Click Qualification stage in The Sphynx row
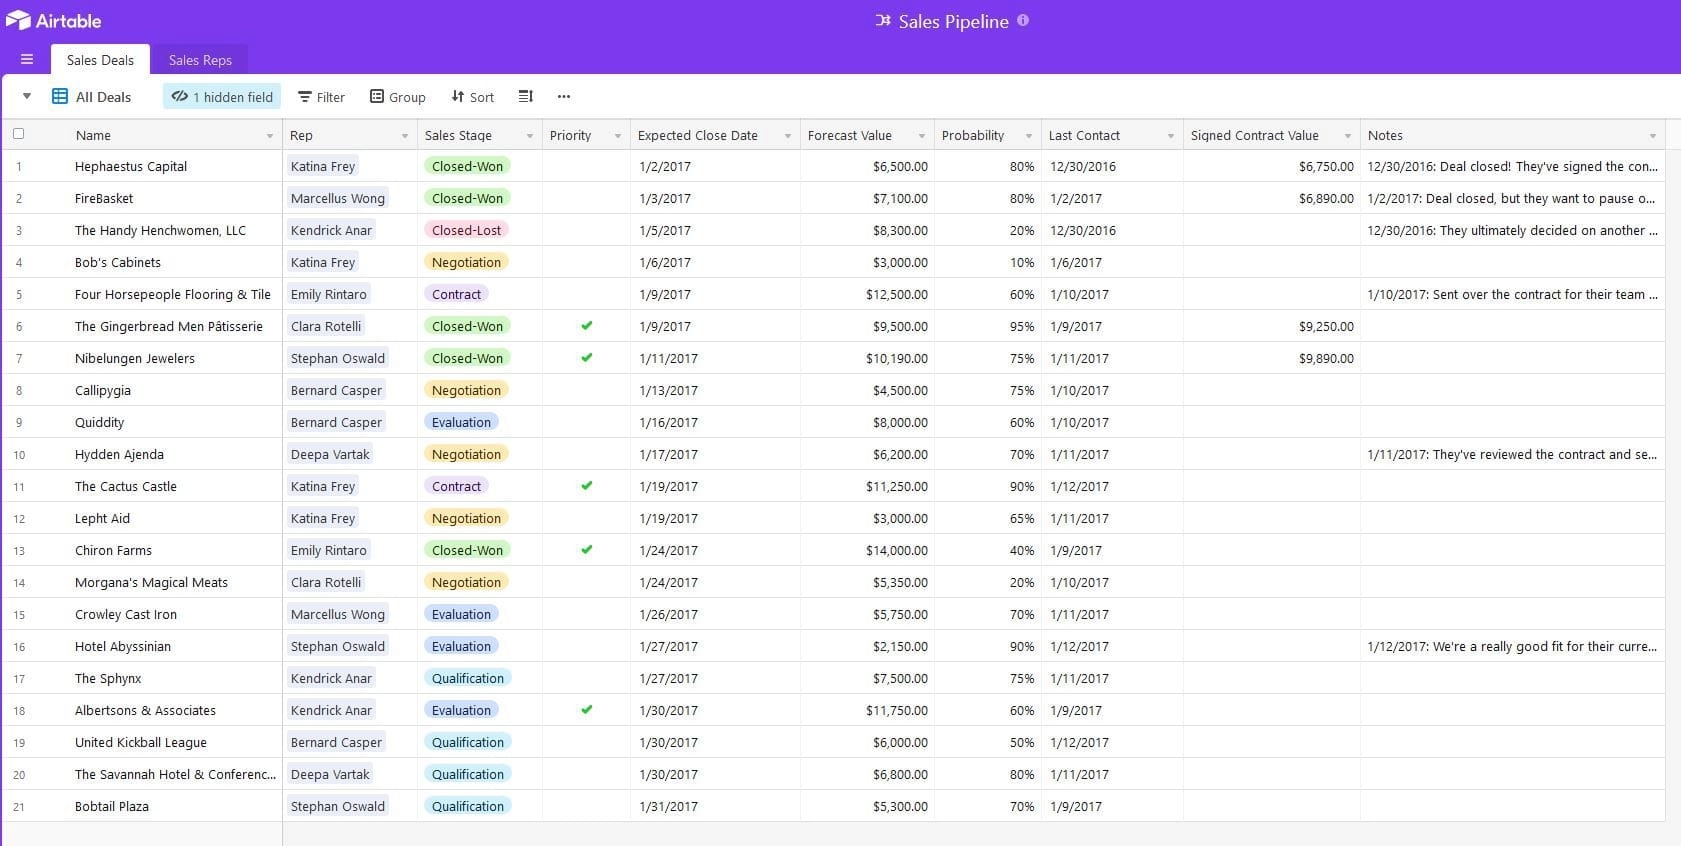Screen dimensions: 1681x846 pyautogui.click(x=468, y=678)
